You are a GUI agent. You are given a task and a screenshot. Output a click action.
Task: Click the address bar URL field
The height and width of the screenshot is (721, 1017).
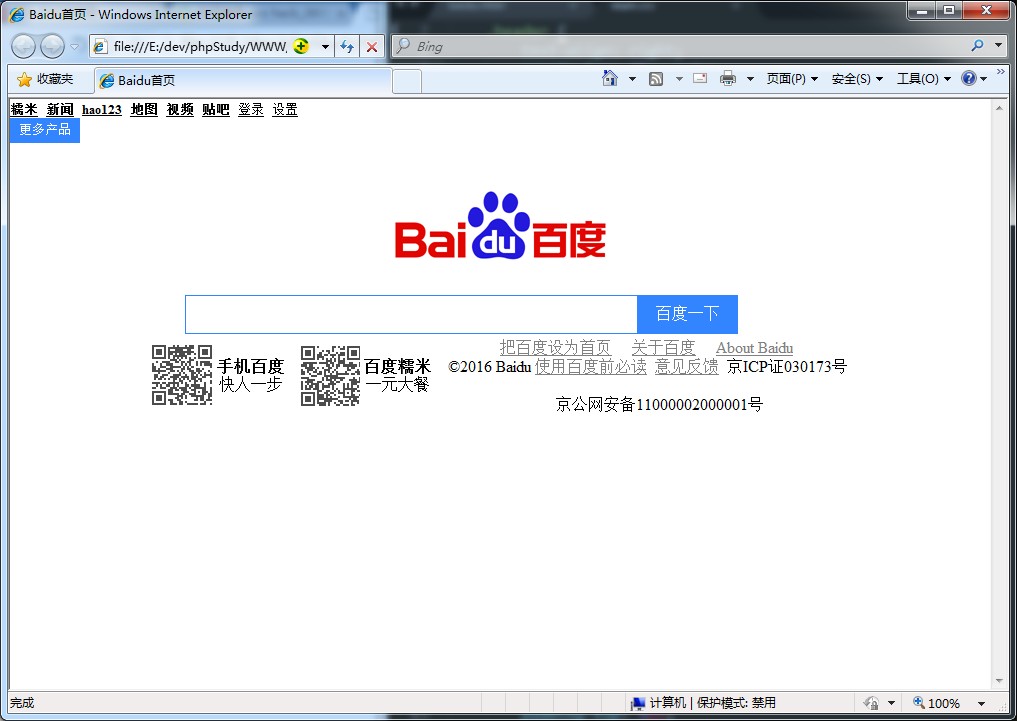coord(200,47)
